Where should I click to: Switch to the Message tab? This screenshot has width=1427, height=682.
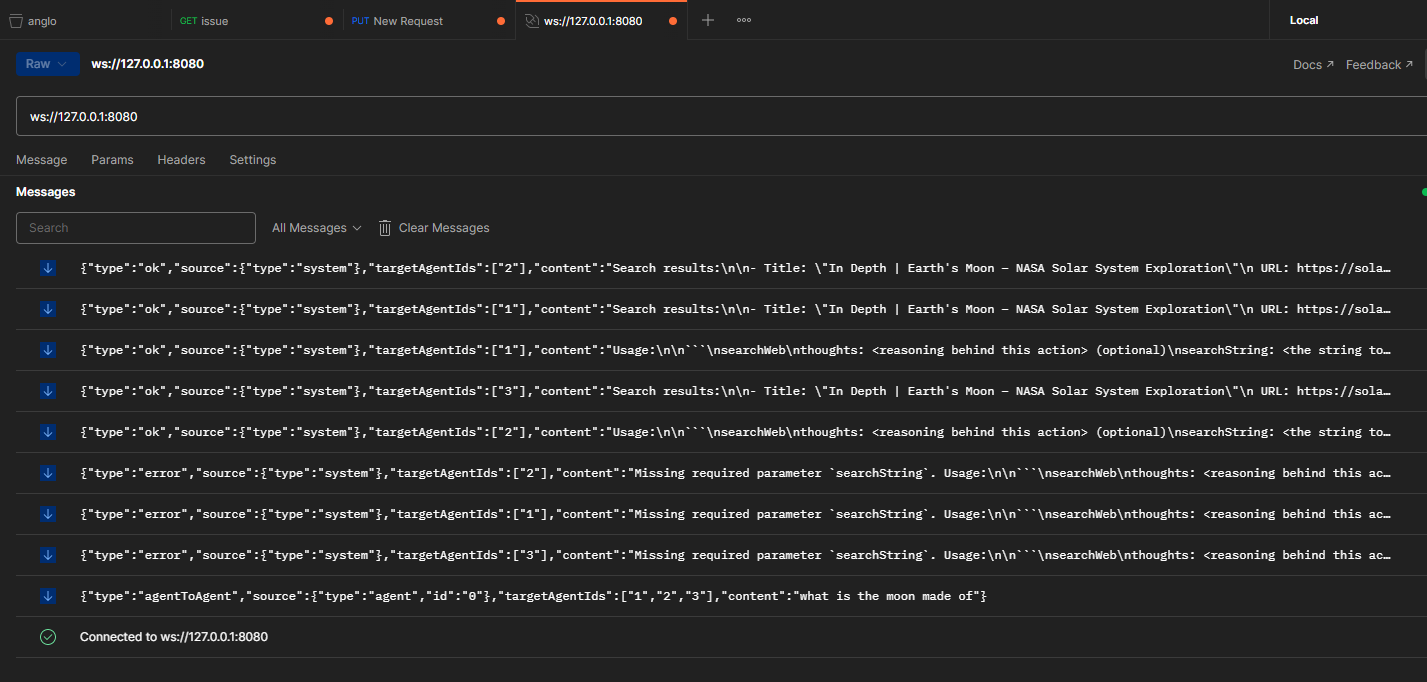point(42,160)
